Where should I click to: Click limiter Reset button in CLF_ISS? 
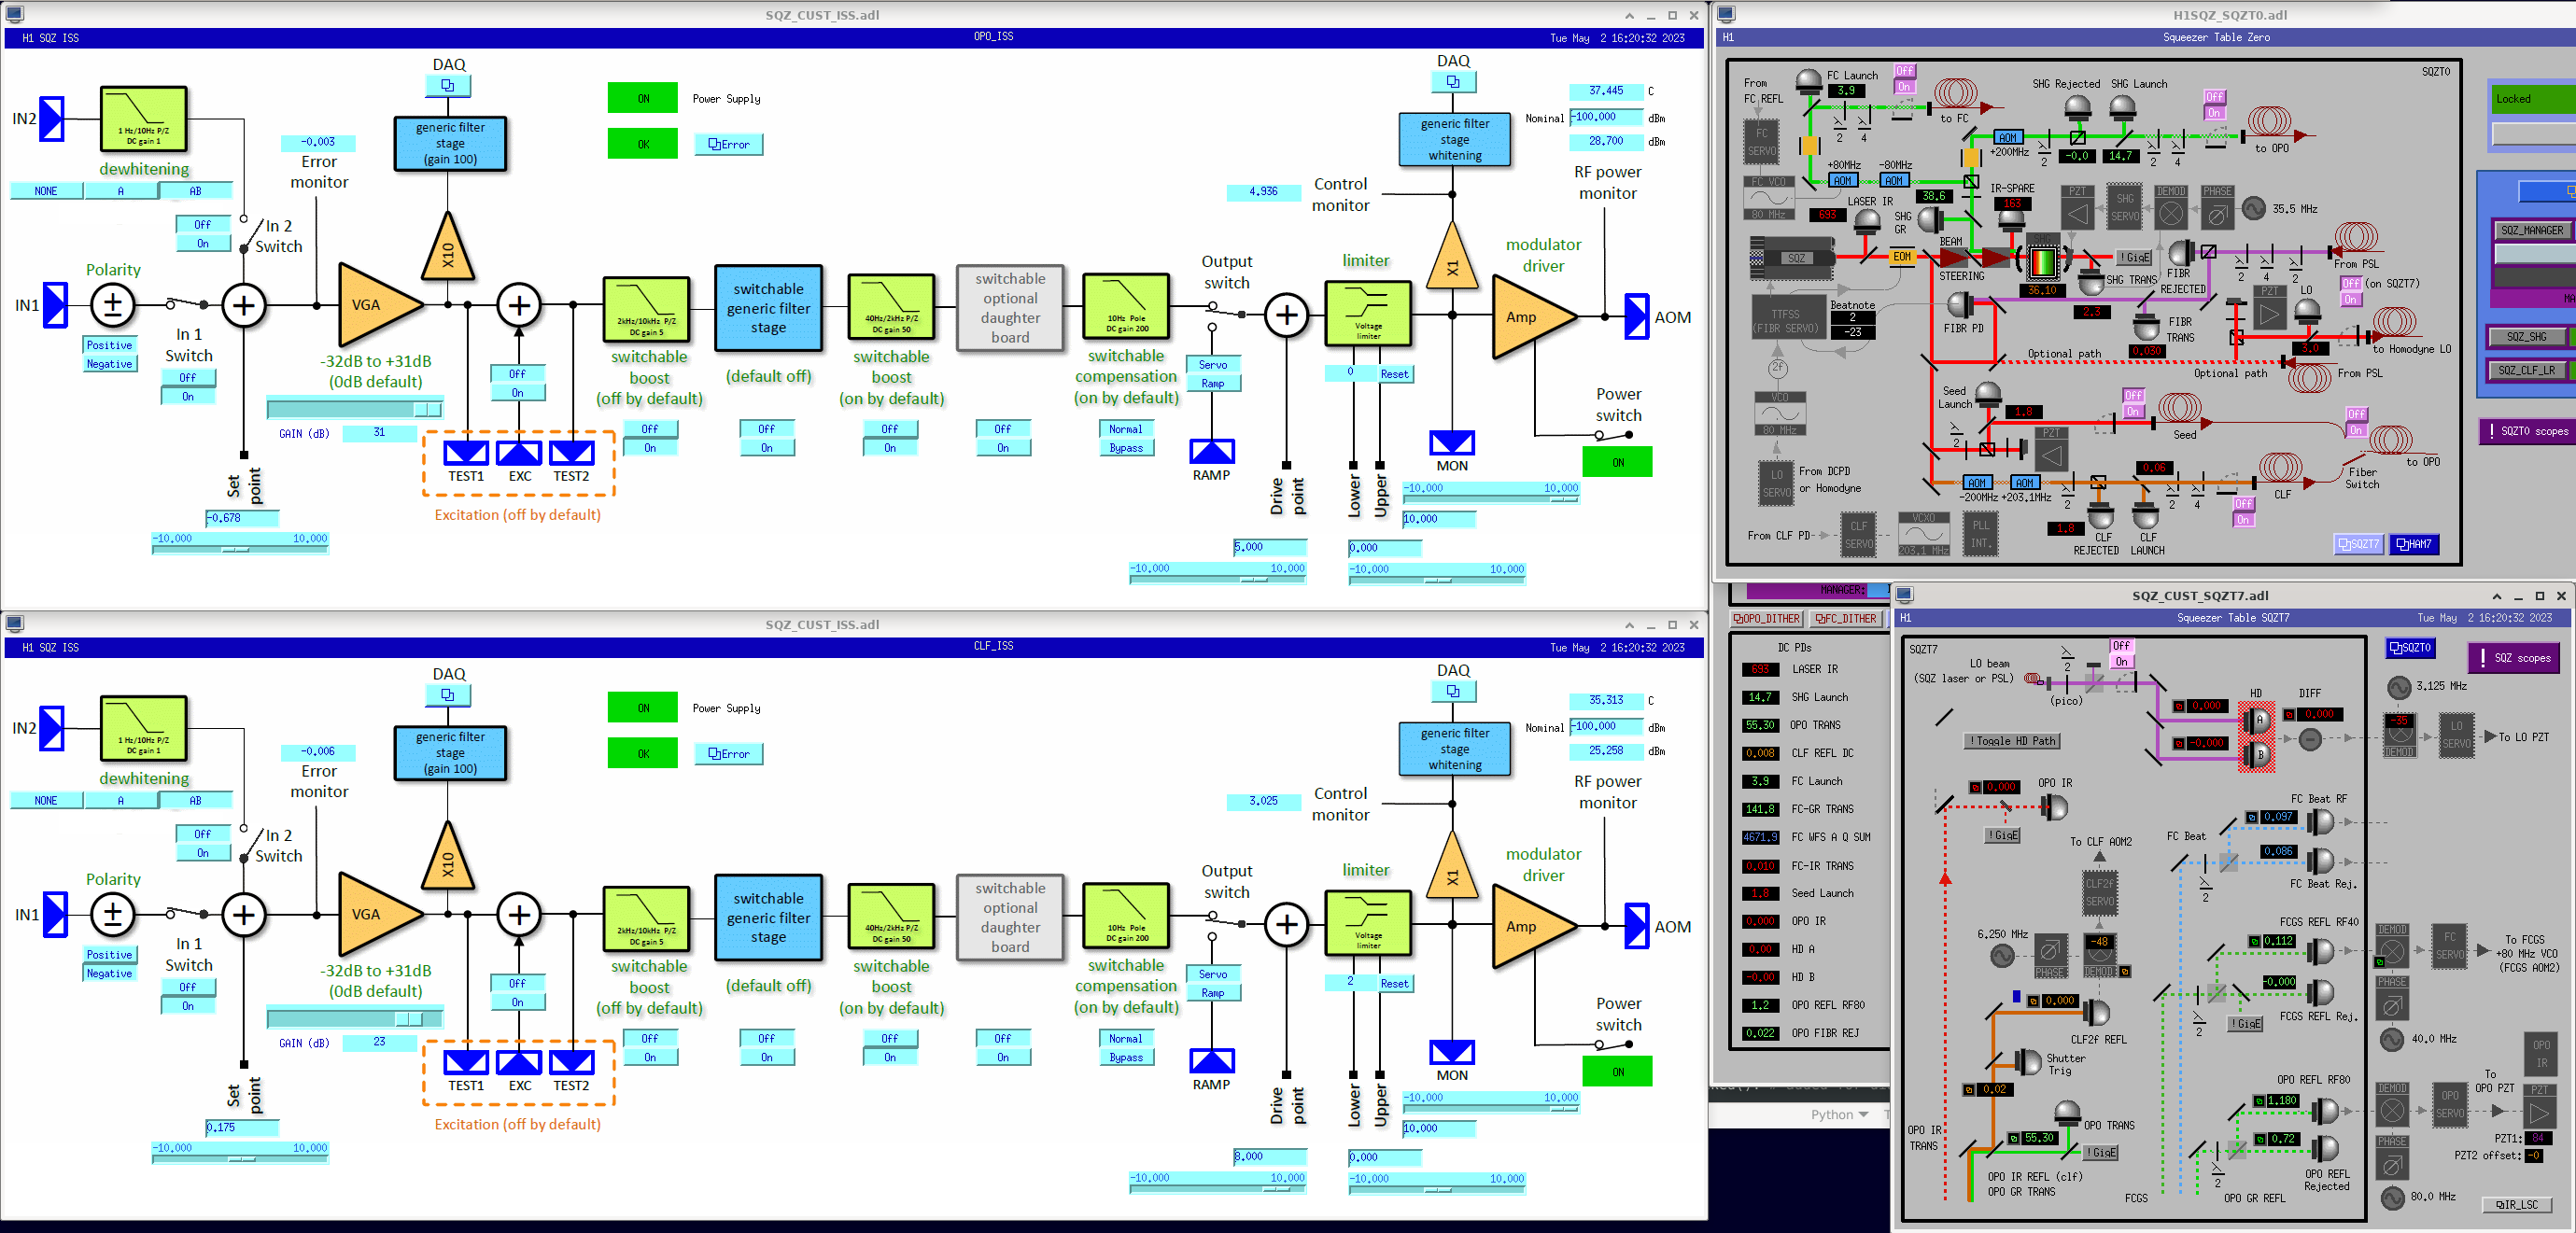[1394, 983]
